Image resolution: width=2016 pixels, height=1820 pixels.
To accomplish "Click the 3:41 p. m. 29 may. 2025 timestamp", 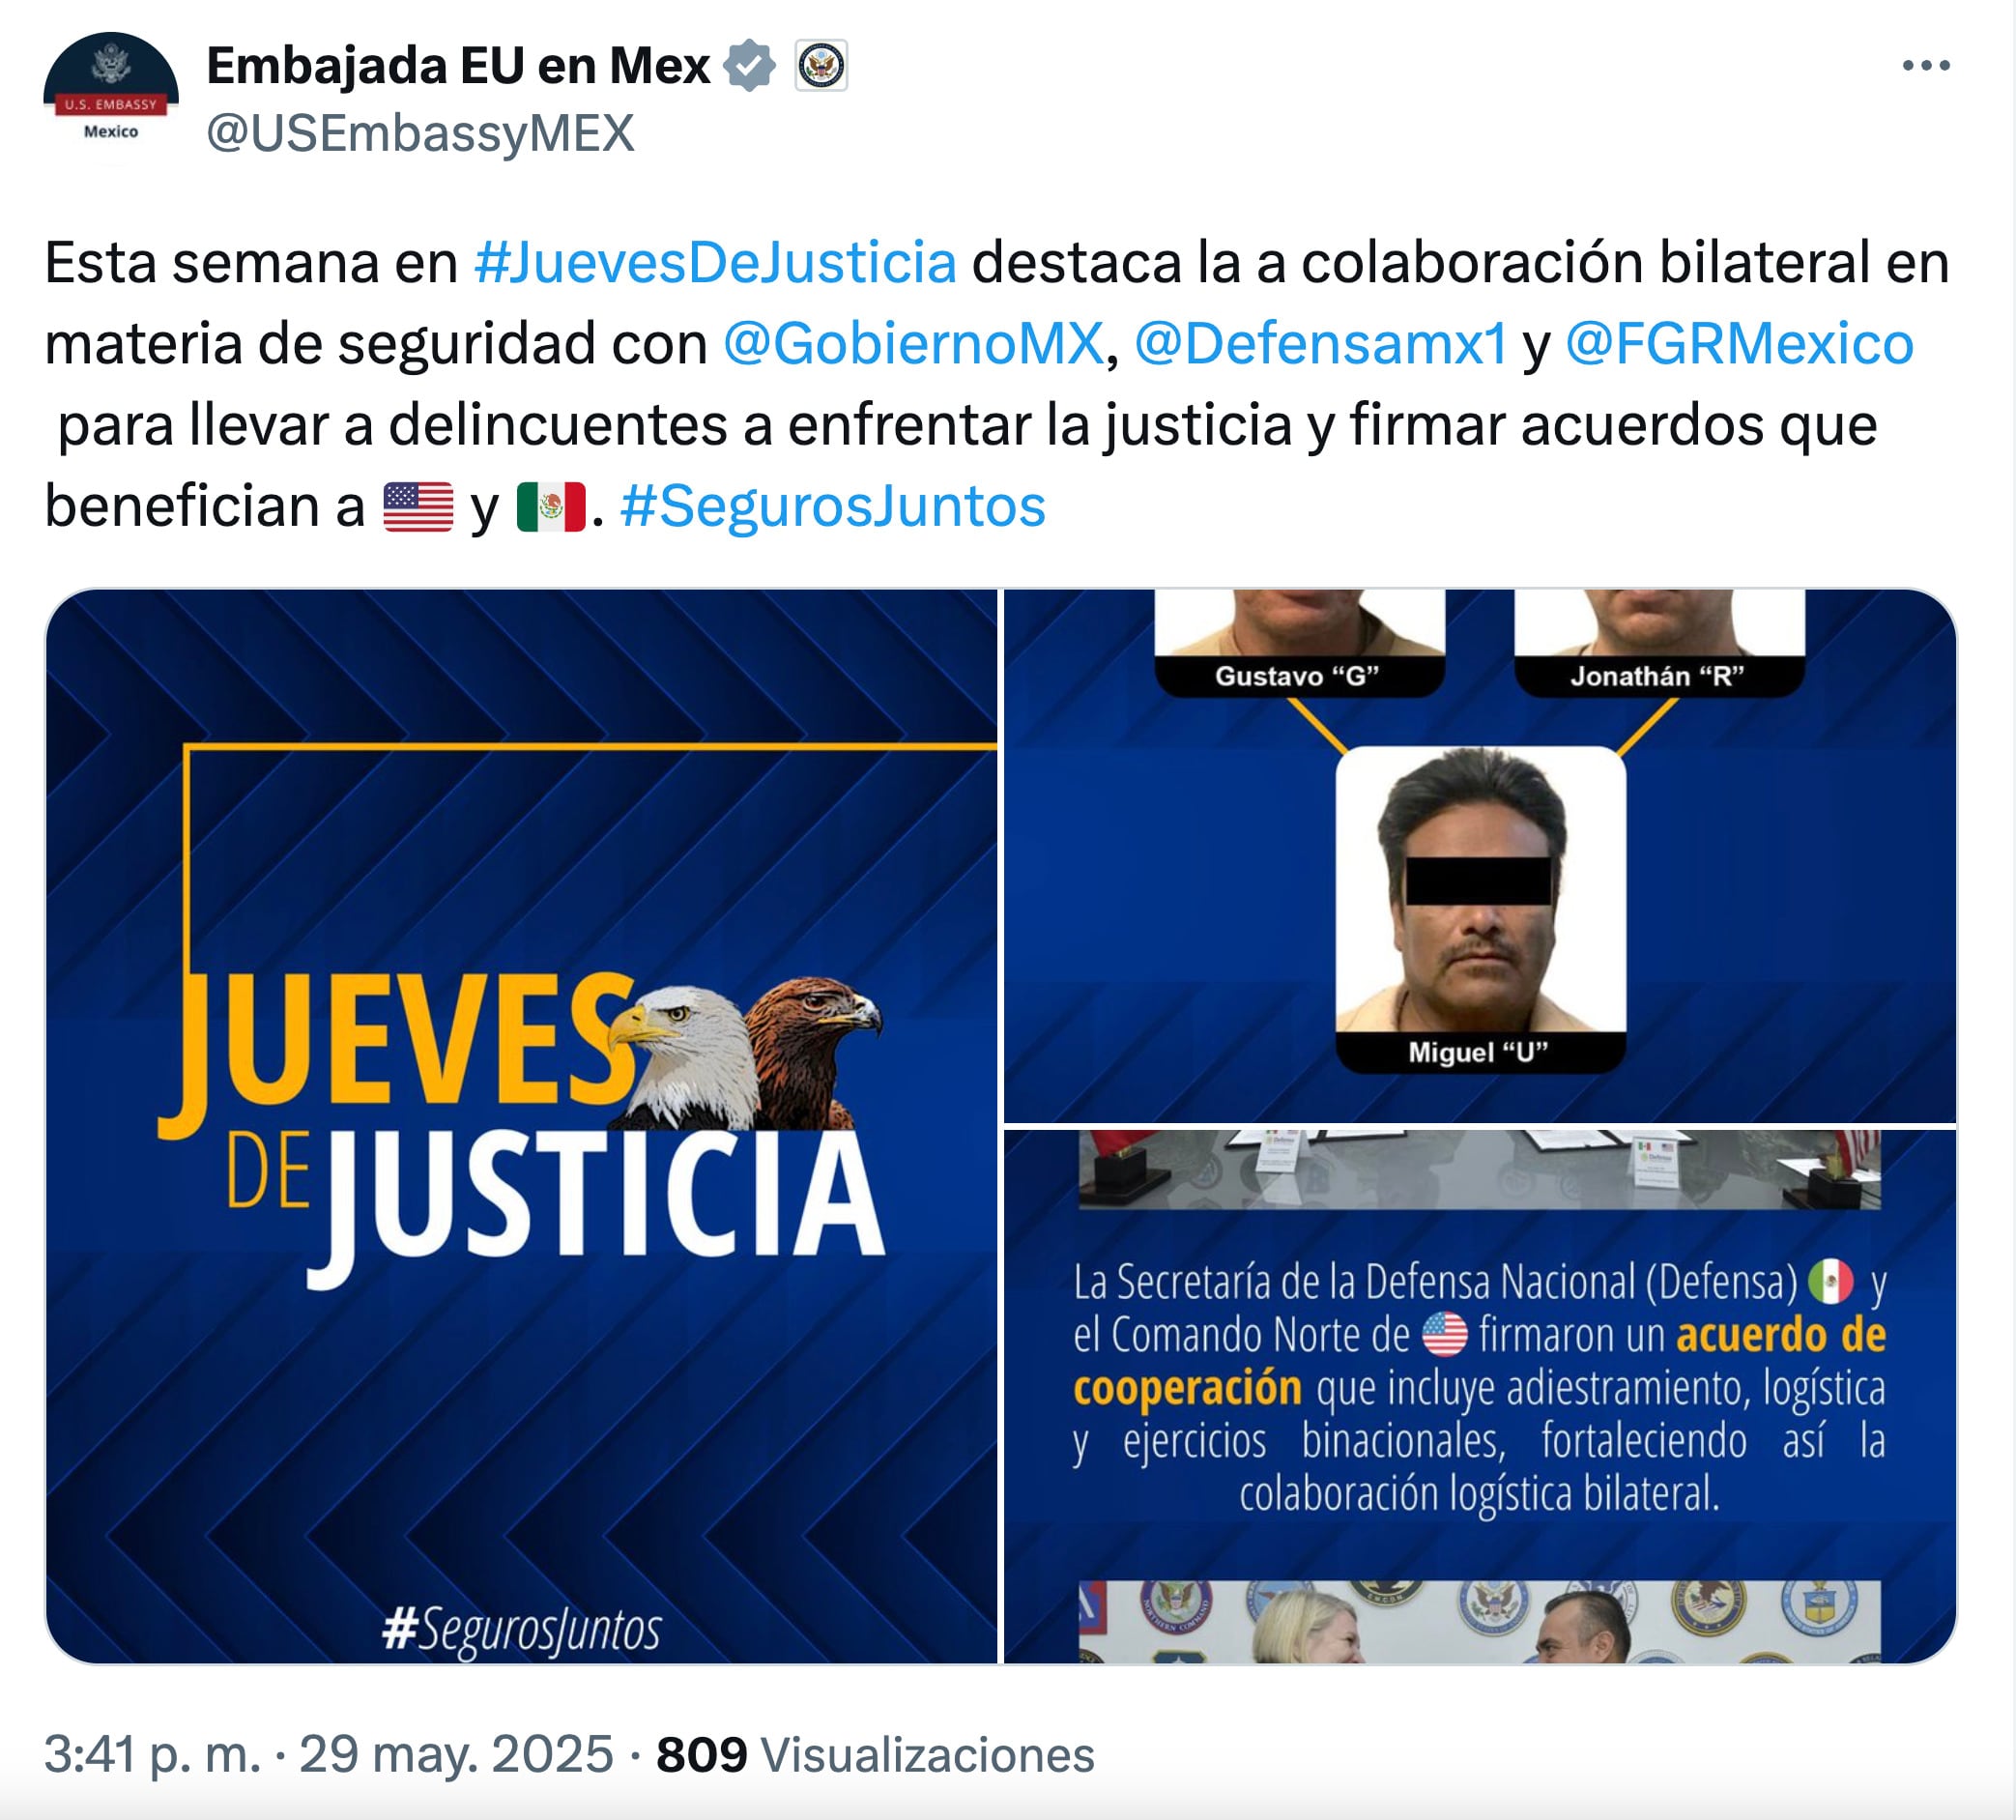I will point(328,1754).
